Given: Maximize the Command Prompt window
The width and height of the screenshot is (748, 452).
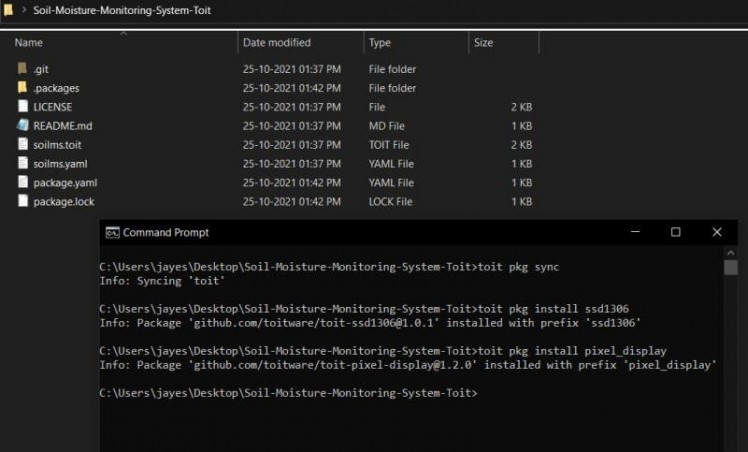Looking at the screenshot, I should pyautogui.click(x=675, y=232).
